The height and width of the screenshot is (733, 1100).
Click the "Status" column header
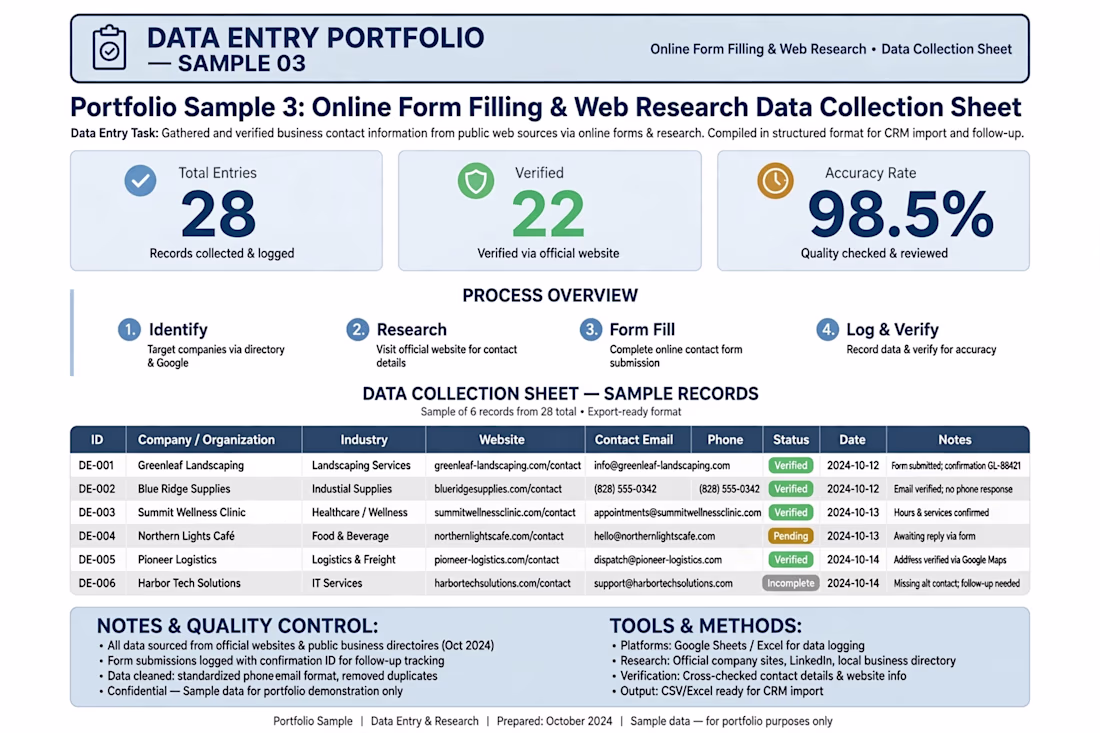pos(791,440)
